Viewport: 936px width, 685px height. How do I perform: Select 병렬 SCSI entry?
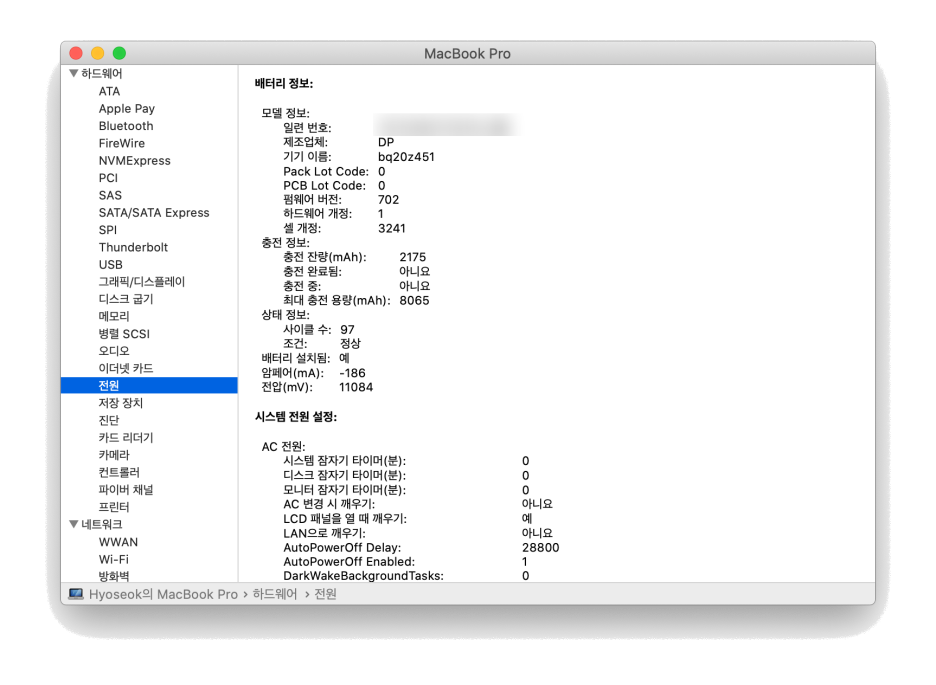click(124, 334)
